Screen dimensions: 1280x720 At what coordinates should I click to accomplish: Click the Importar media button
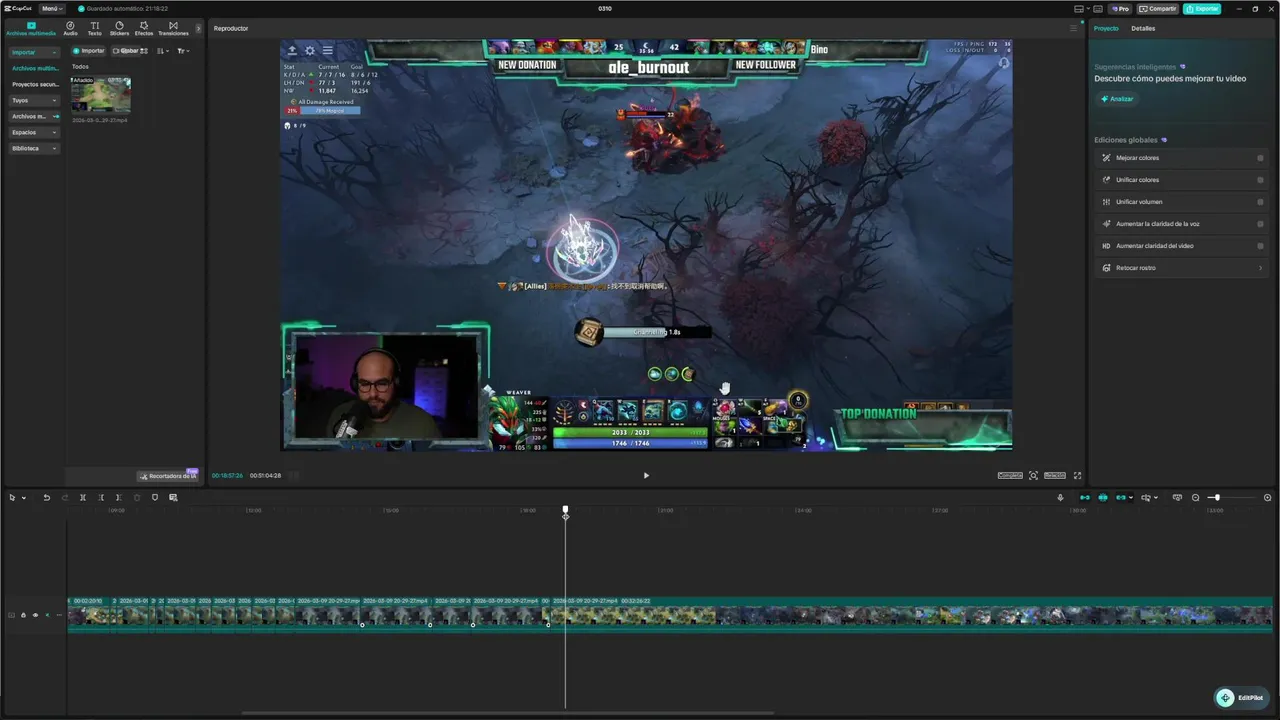89,51
